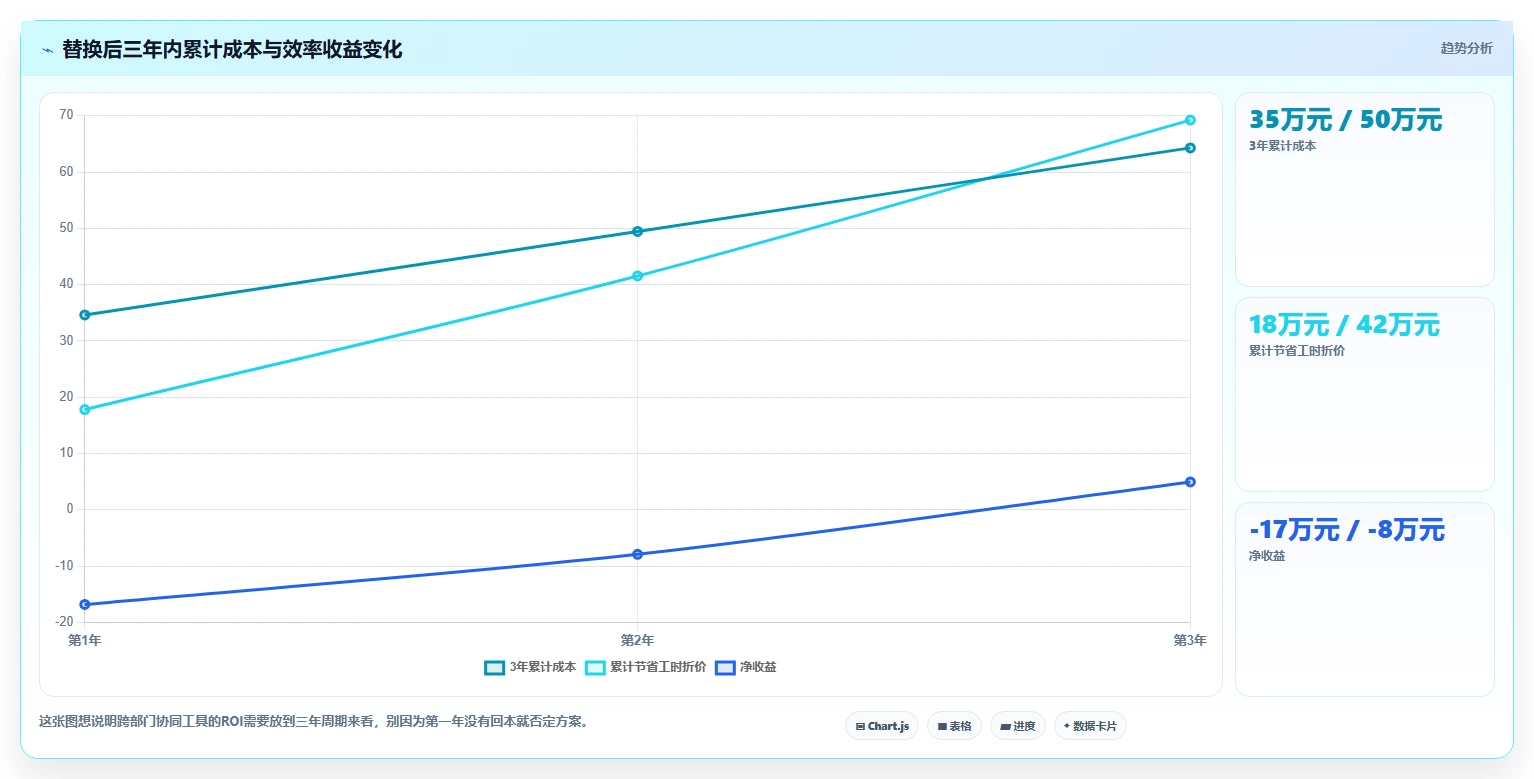This screenshot has width=1534, height=779.
Task: Click the -17万元 / -8万元 card value
Action: [x=1347, y=530]
